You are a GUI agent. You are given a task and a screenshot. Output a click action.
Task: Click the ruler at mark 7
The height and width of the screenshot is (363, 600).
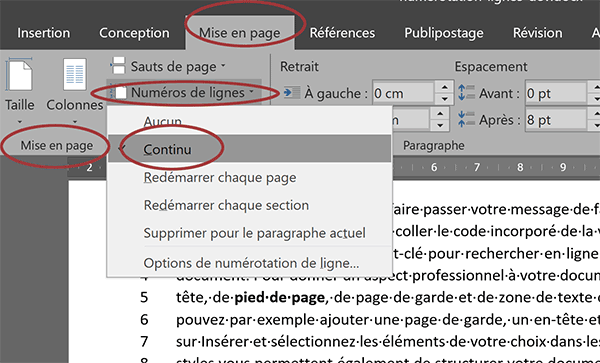point(477,167)
